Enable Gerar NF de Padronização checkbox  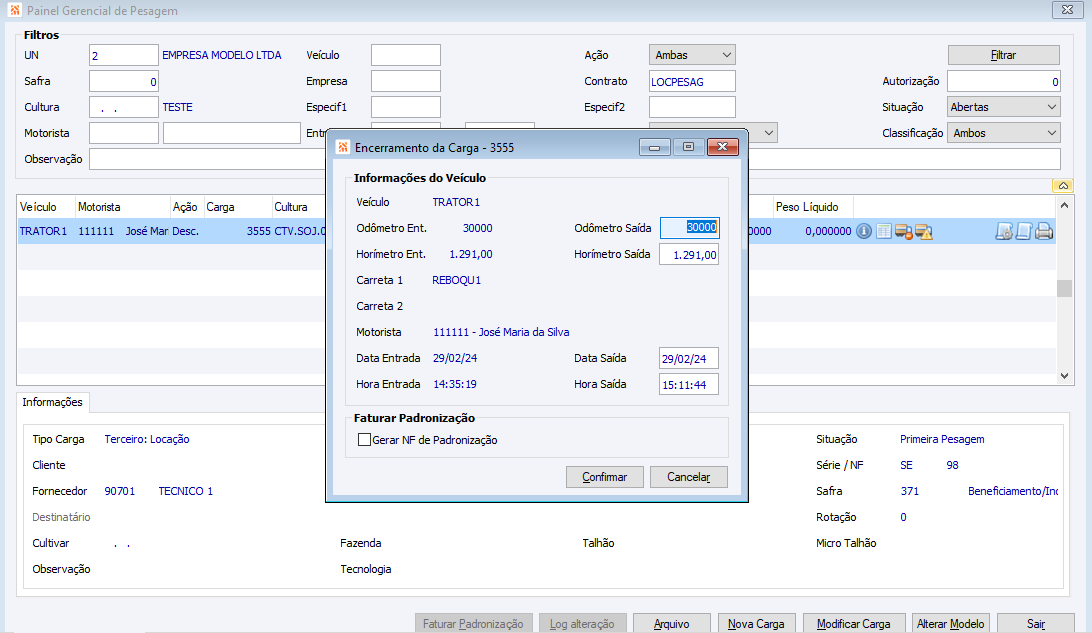(364, 439)
